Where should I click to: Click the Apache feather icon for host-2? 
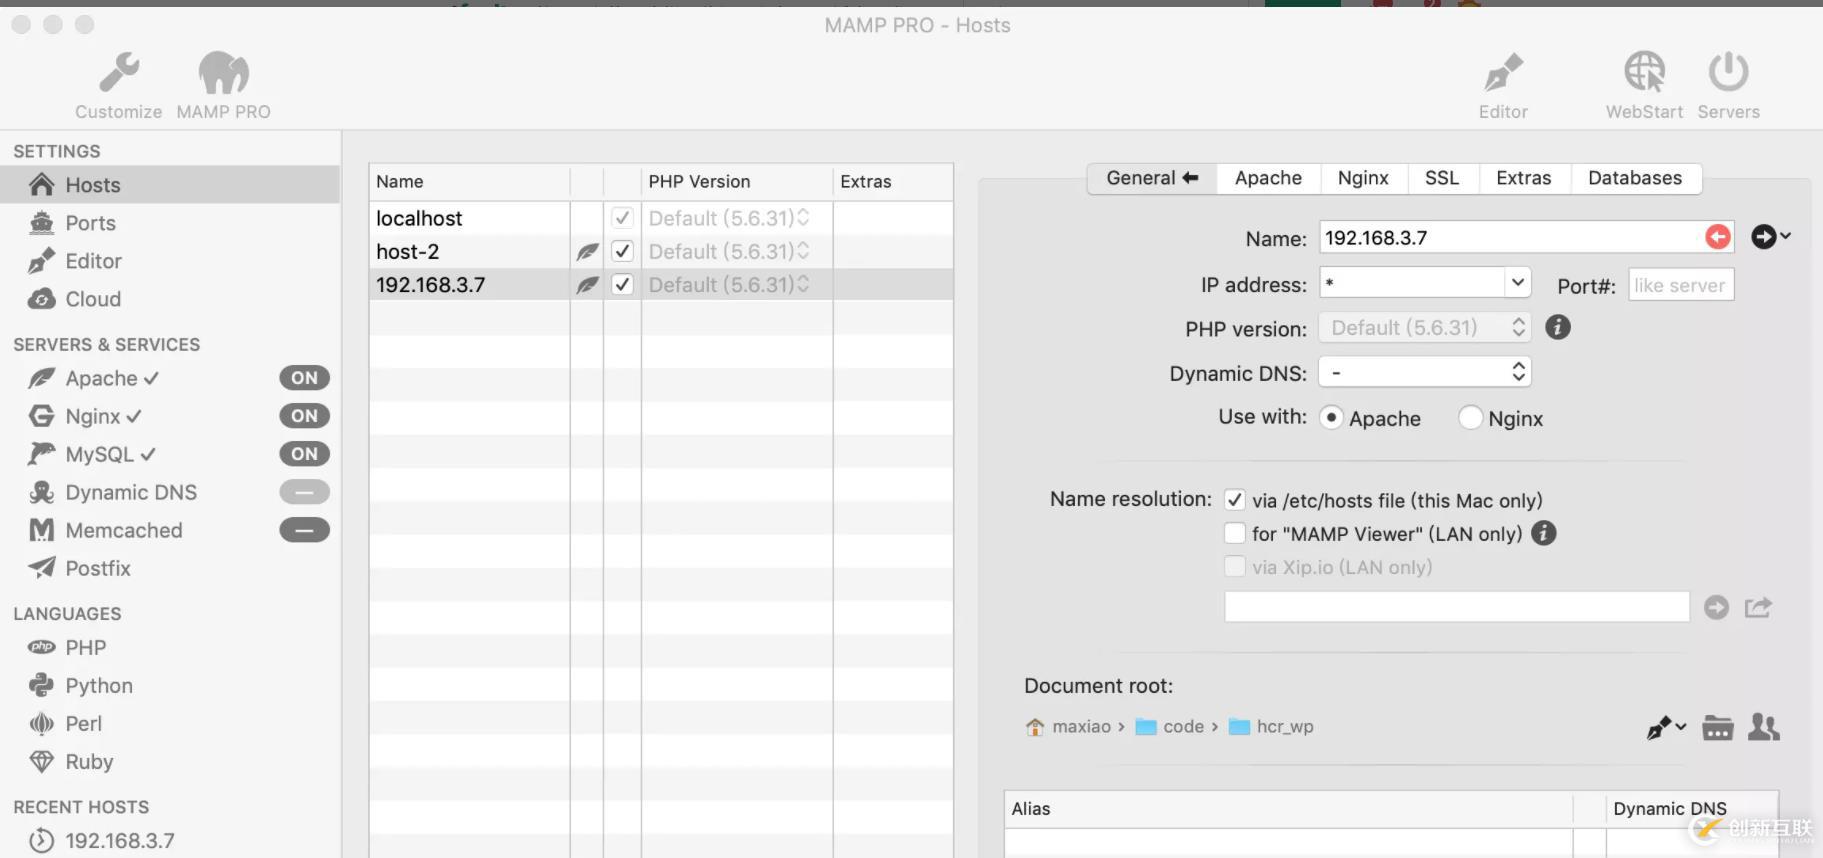coord(587,252)
